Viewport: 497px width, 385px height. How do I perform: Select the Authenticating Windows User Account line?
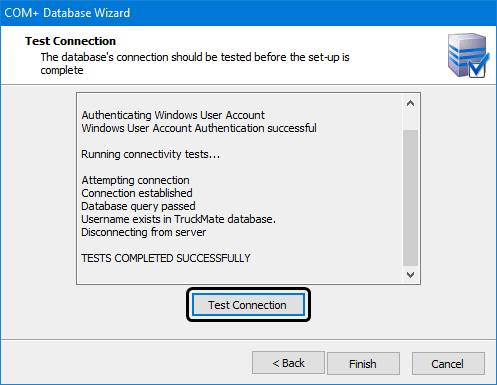pyautogui.click(x=173, y=115)
